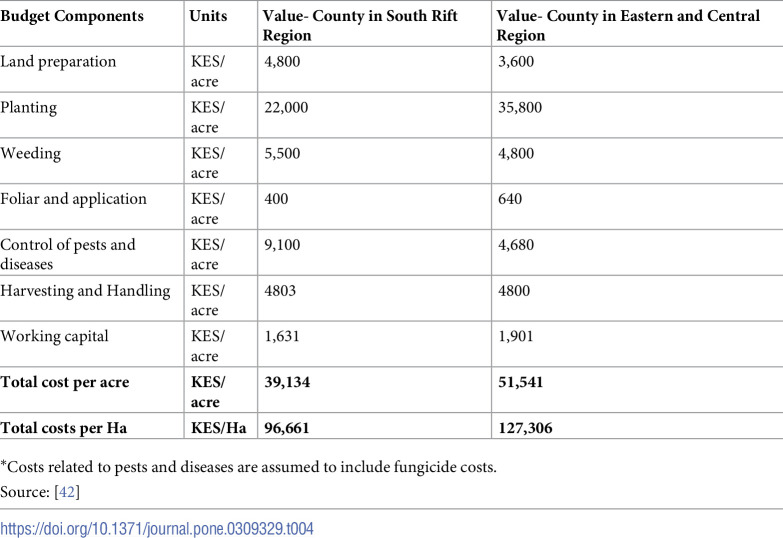This screenshot has width=783, height=538.
Task: Select the 39,134 total cost cell
Action: (287, 382)
